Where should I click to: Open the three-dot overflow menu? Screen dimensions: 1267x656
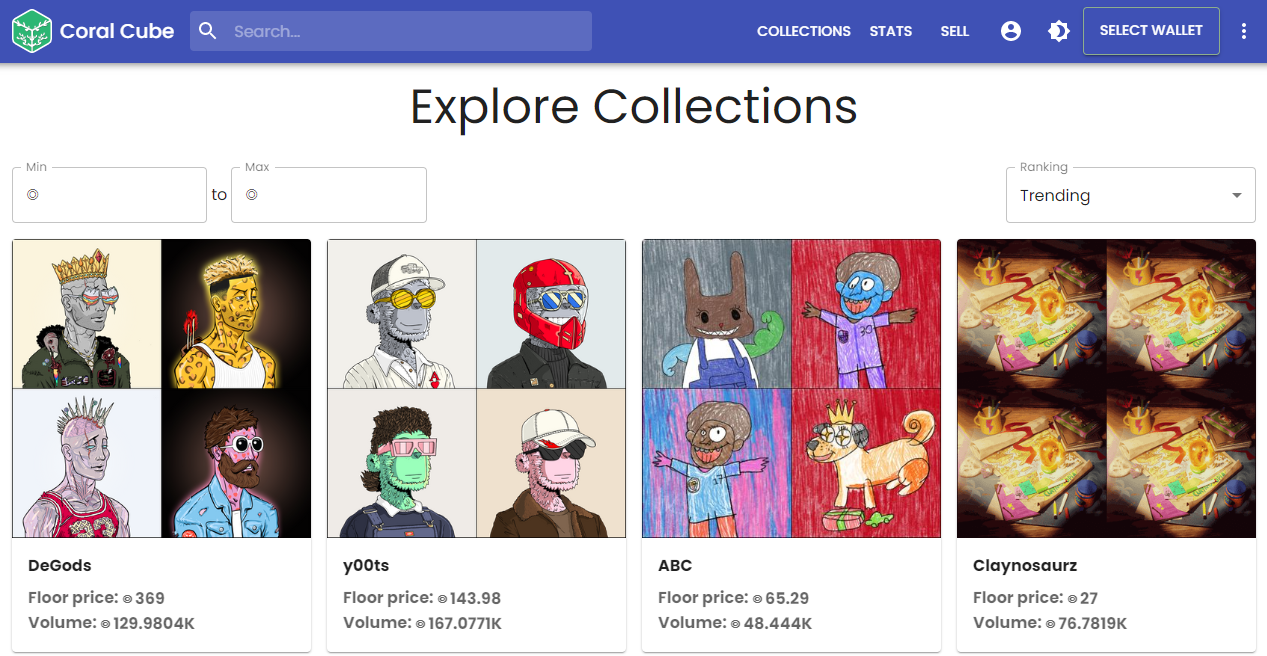click(x=1244, y=31)
